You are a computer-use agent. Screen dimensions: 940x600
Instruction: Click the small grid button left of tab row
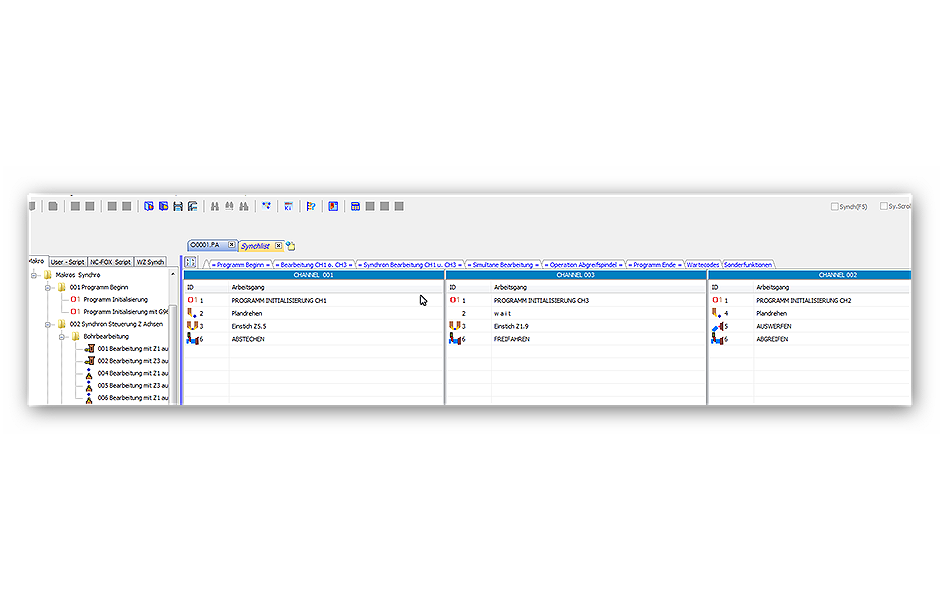coord(190,262)
